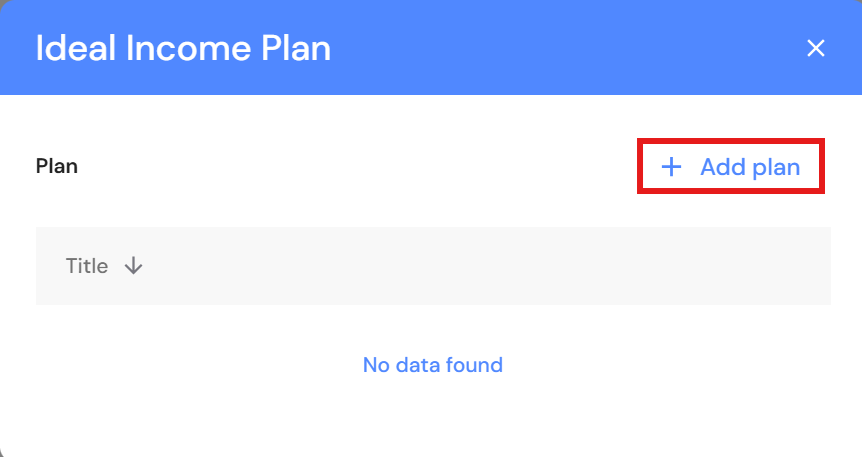862x457 pixels.
Task: Select the "No data found" message
Action: click(432, 365)
